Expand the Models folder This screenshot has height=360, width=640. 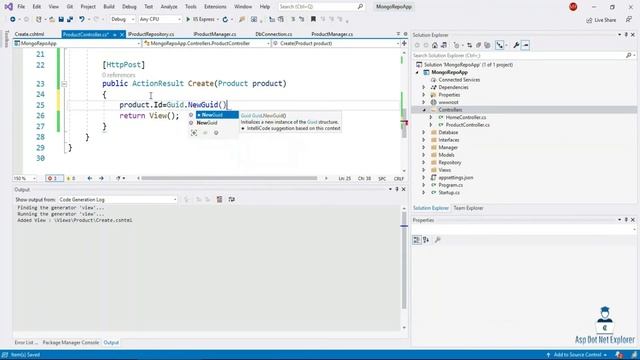(423, 155)
